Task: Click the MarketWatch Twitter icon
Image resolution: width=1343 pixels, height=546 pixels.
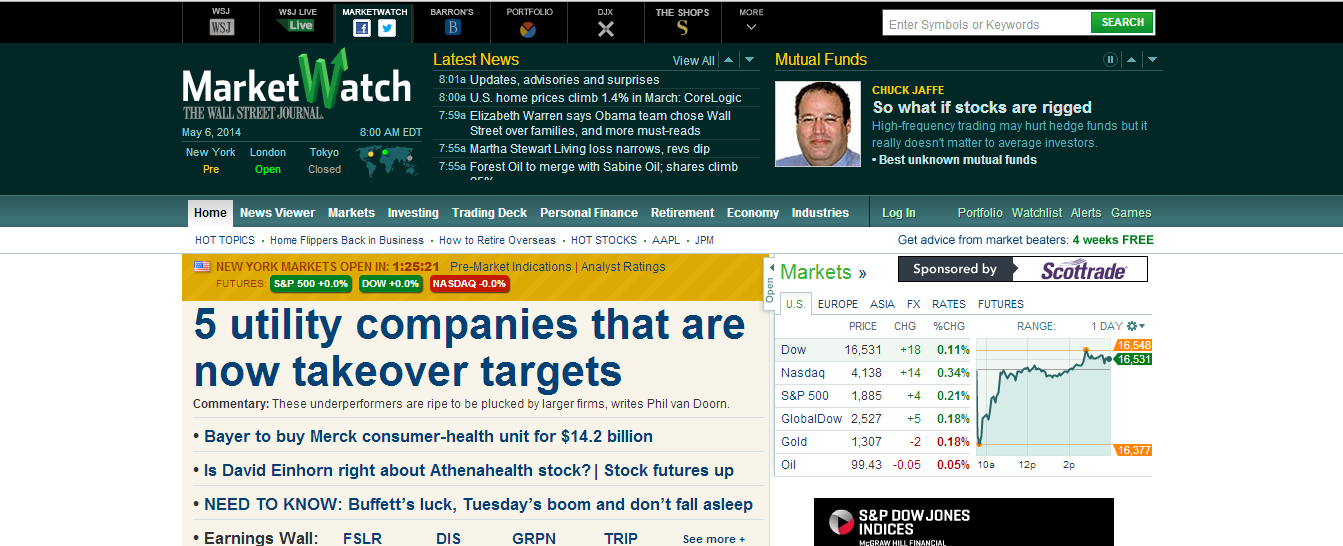Action: (387, 28)
